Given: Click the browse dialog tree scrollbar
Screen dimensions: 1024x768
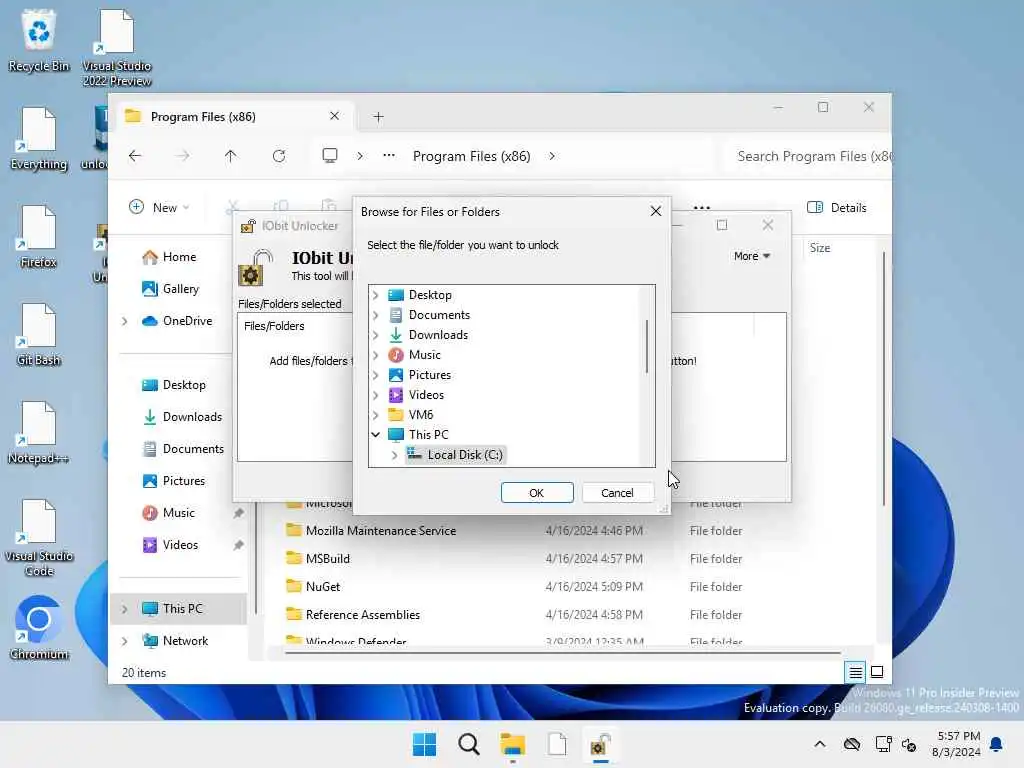Looking at the screenshot, I should pyautogui.click(x=647, y=346).
